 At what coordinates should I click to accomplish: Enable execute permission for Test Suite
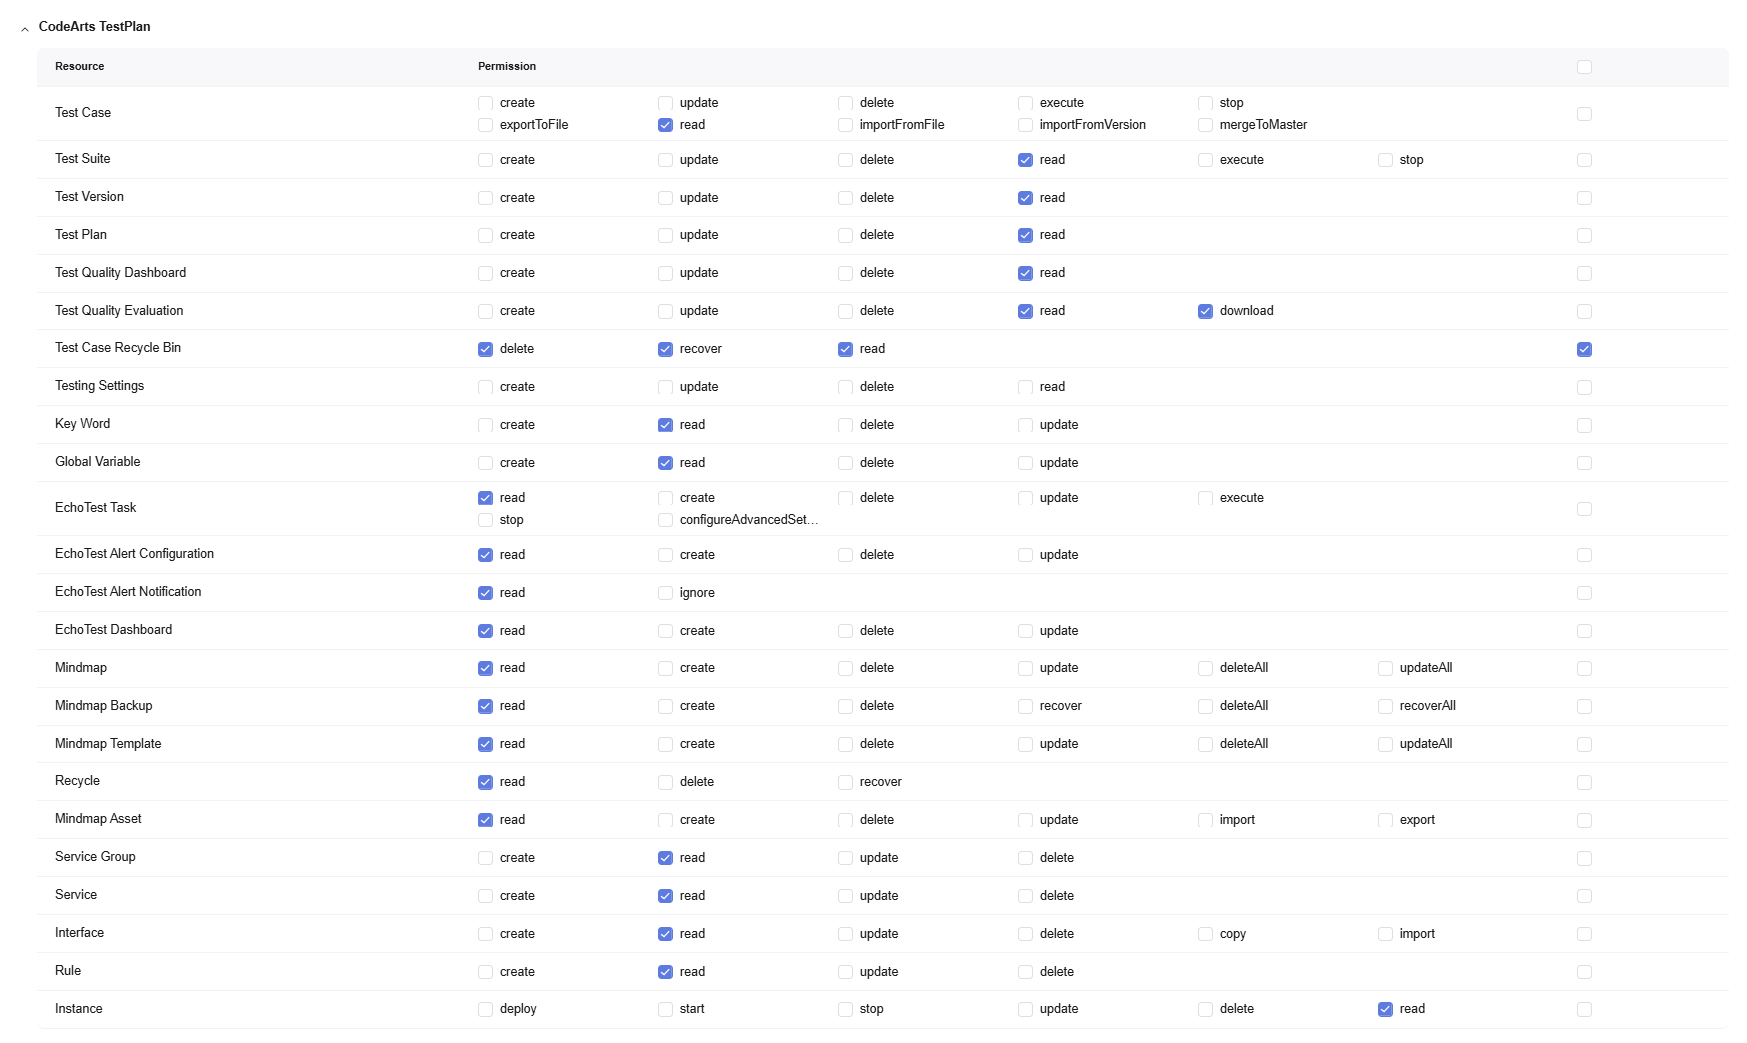[1205, 160]
